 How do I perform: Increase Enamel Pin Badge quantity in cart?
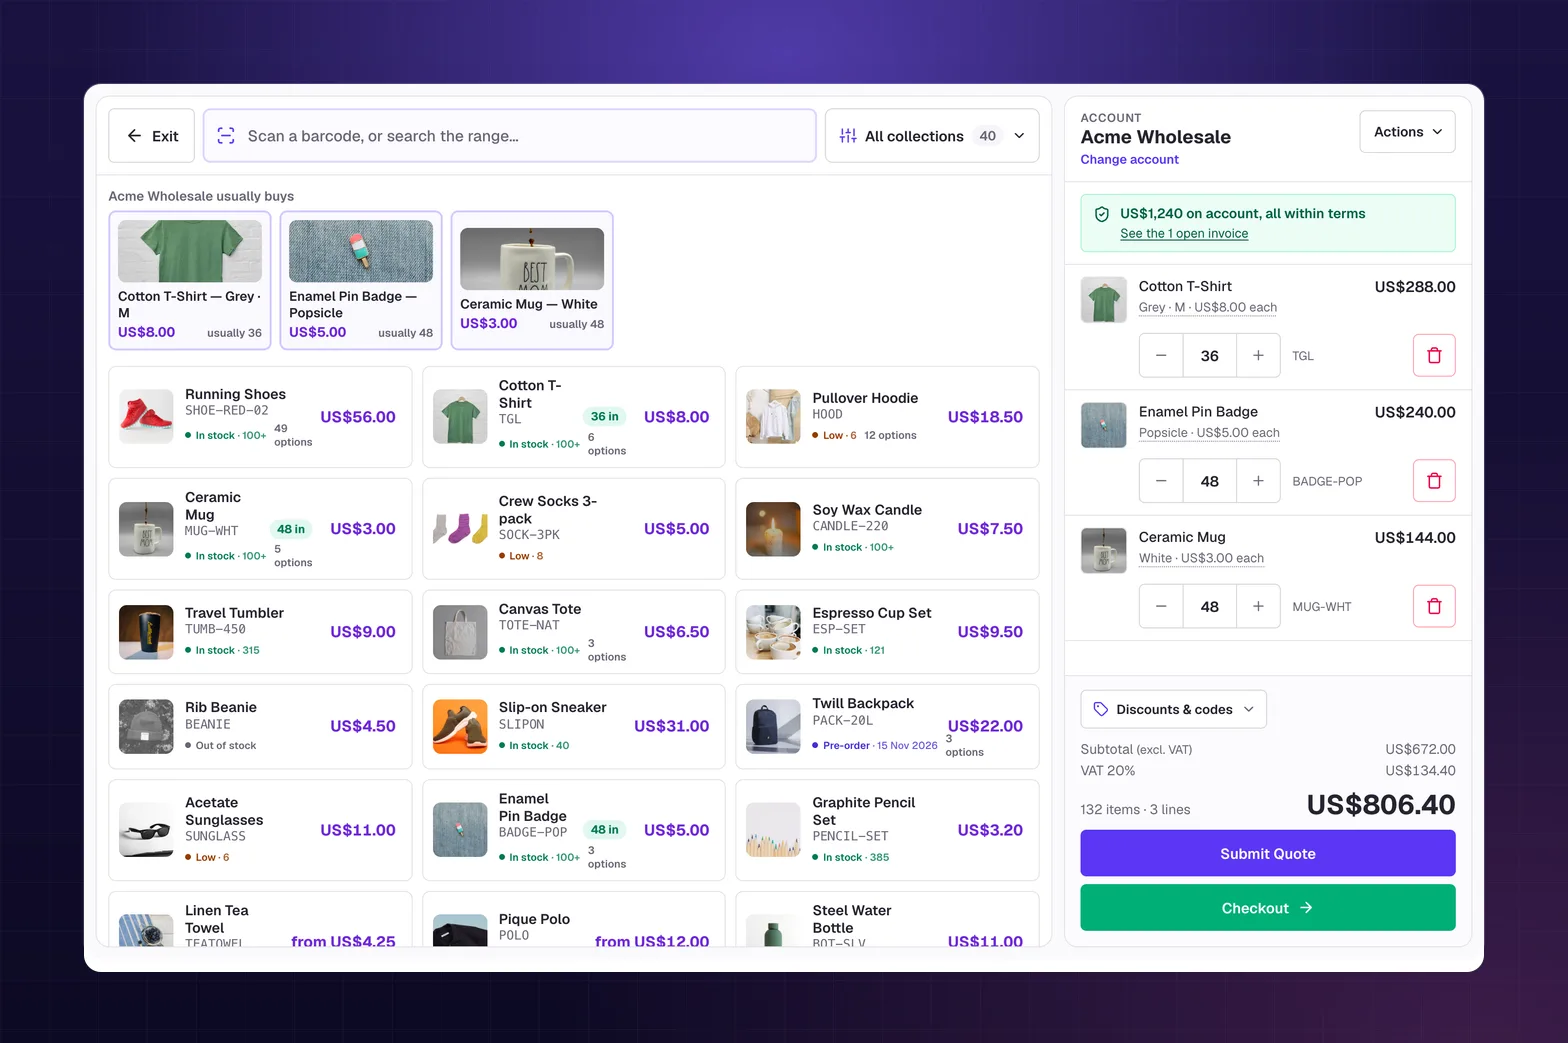click(1258, 481)
